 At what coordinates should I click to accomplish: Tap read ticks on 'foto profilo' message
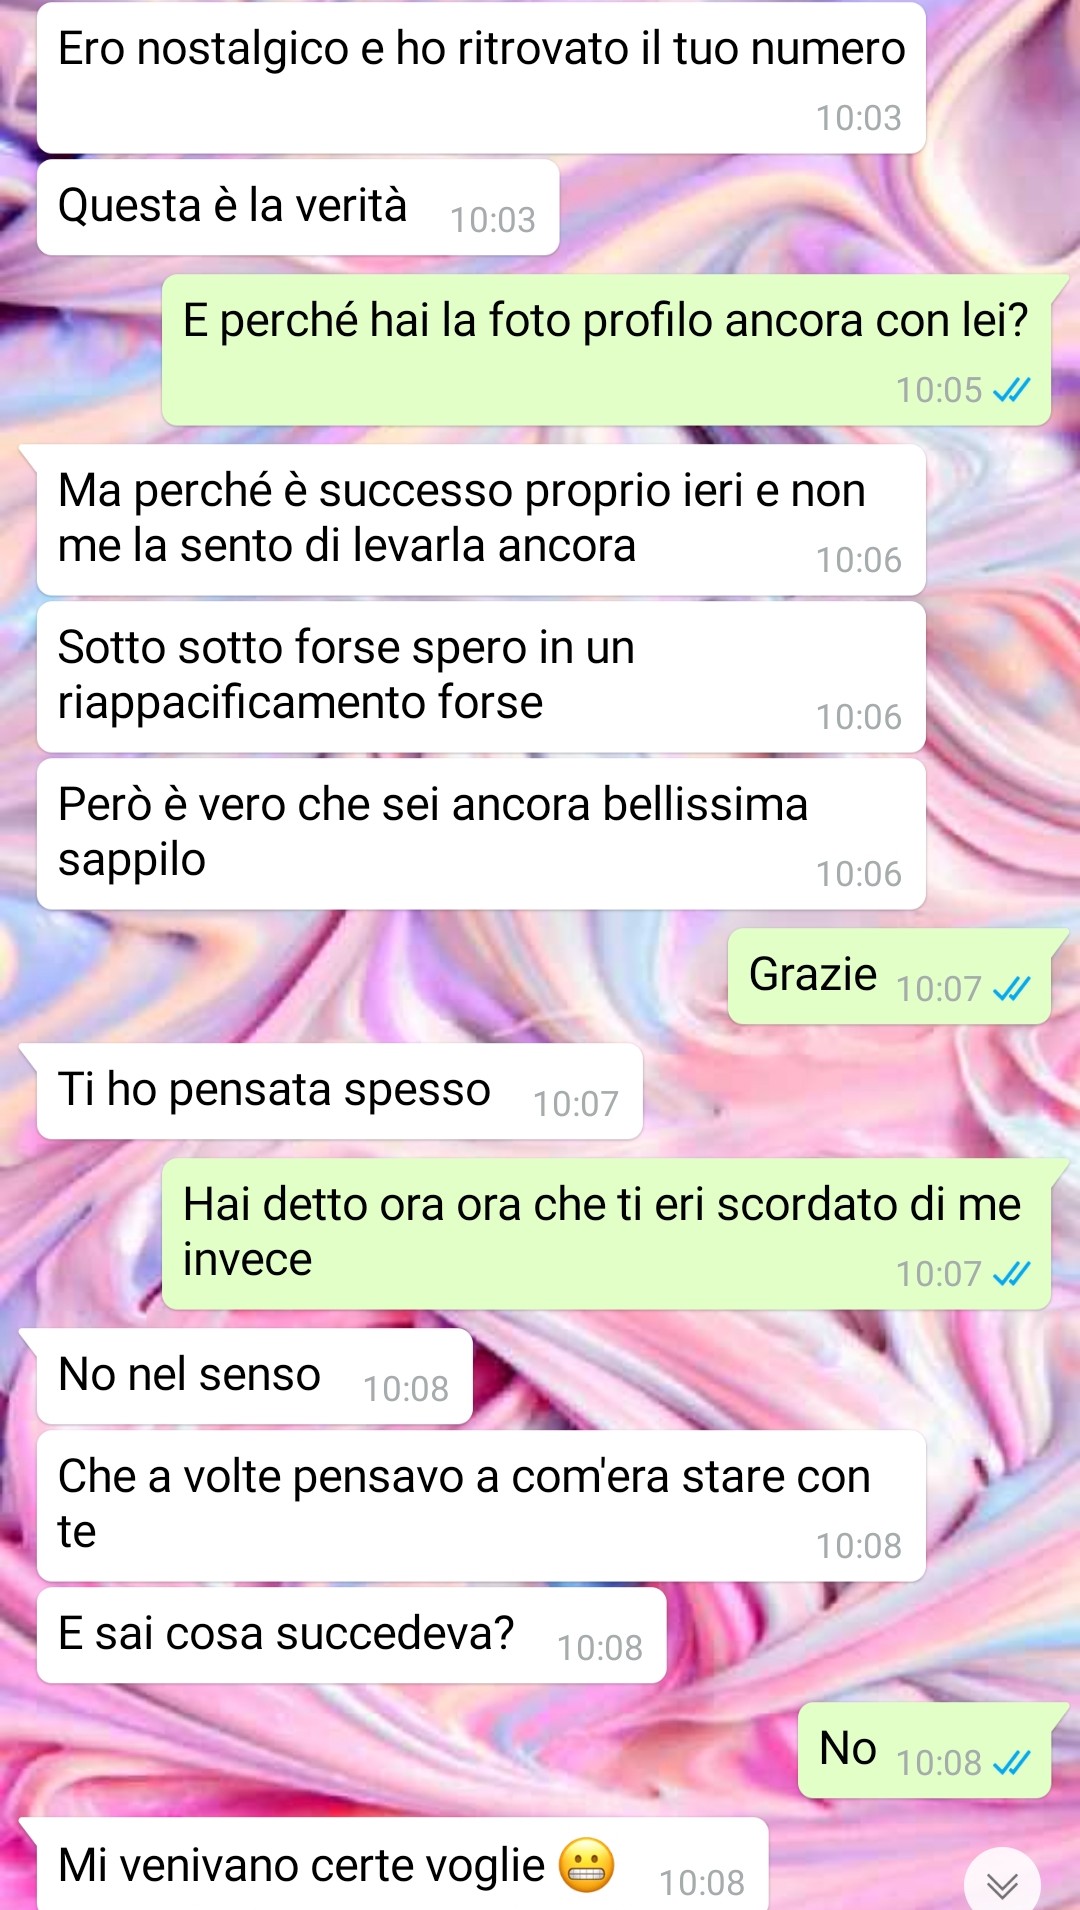tap(1011, 390)
